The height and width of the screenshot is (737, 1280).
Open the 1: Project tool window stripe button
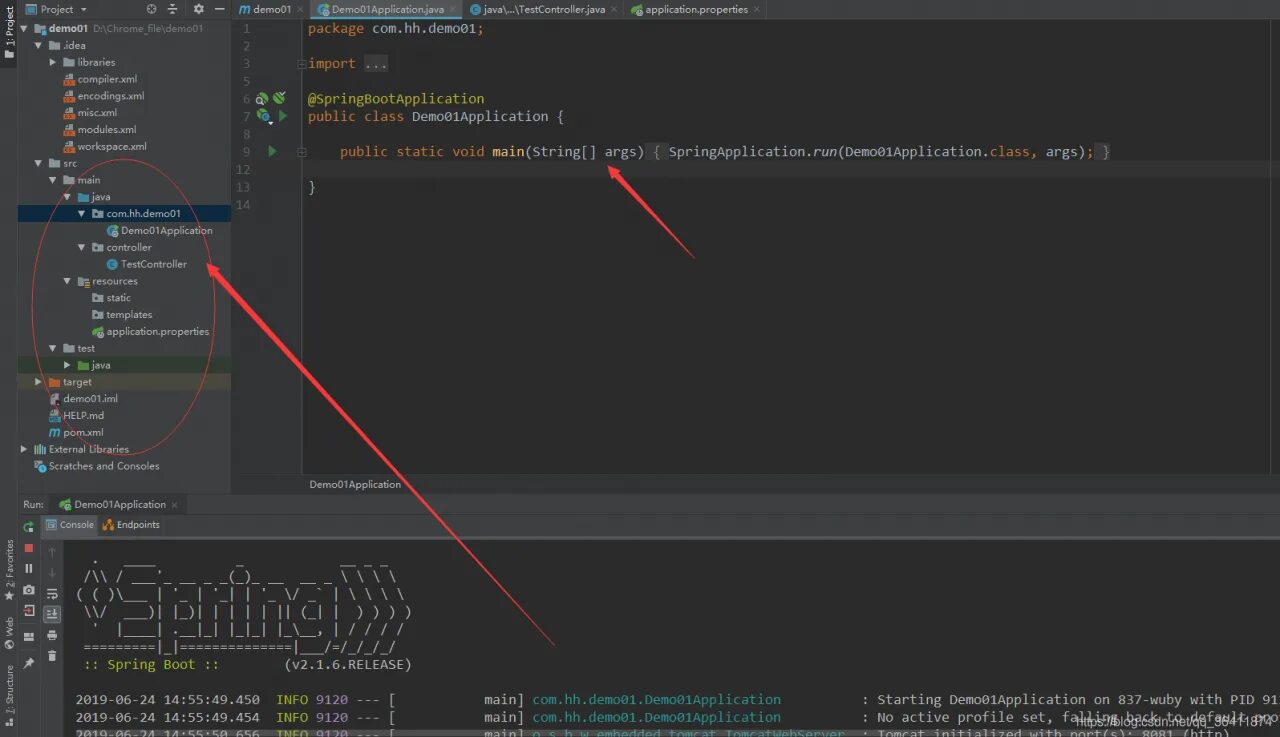point(10,32)
